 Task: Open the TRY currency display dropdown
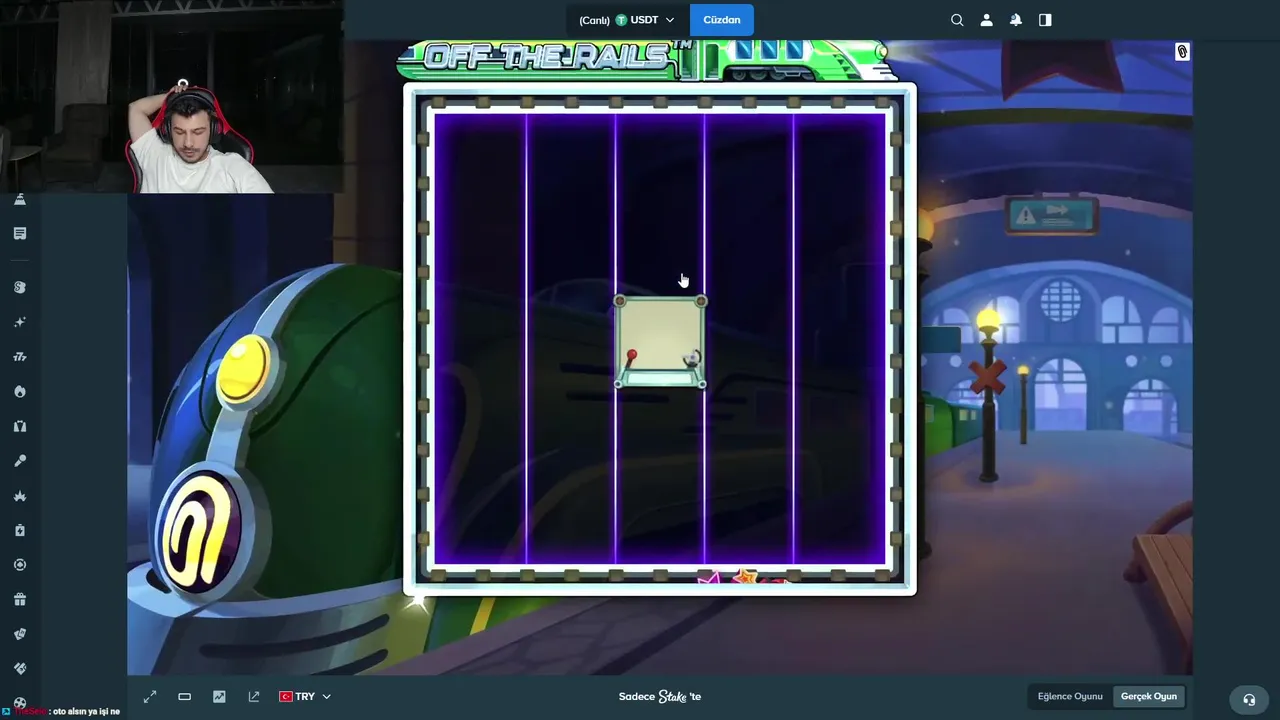[305, 696]
